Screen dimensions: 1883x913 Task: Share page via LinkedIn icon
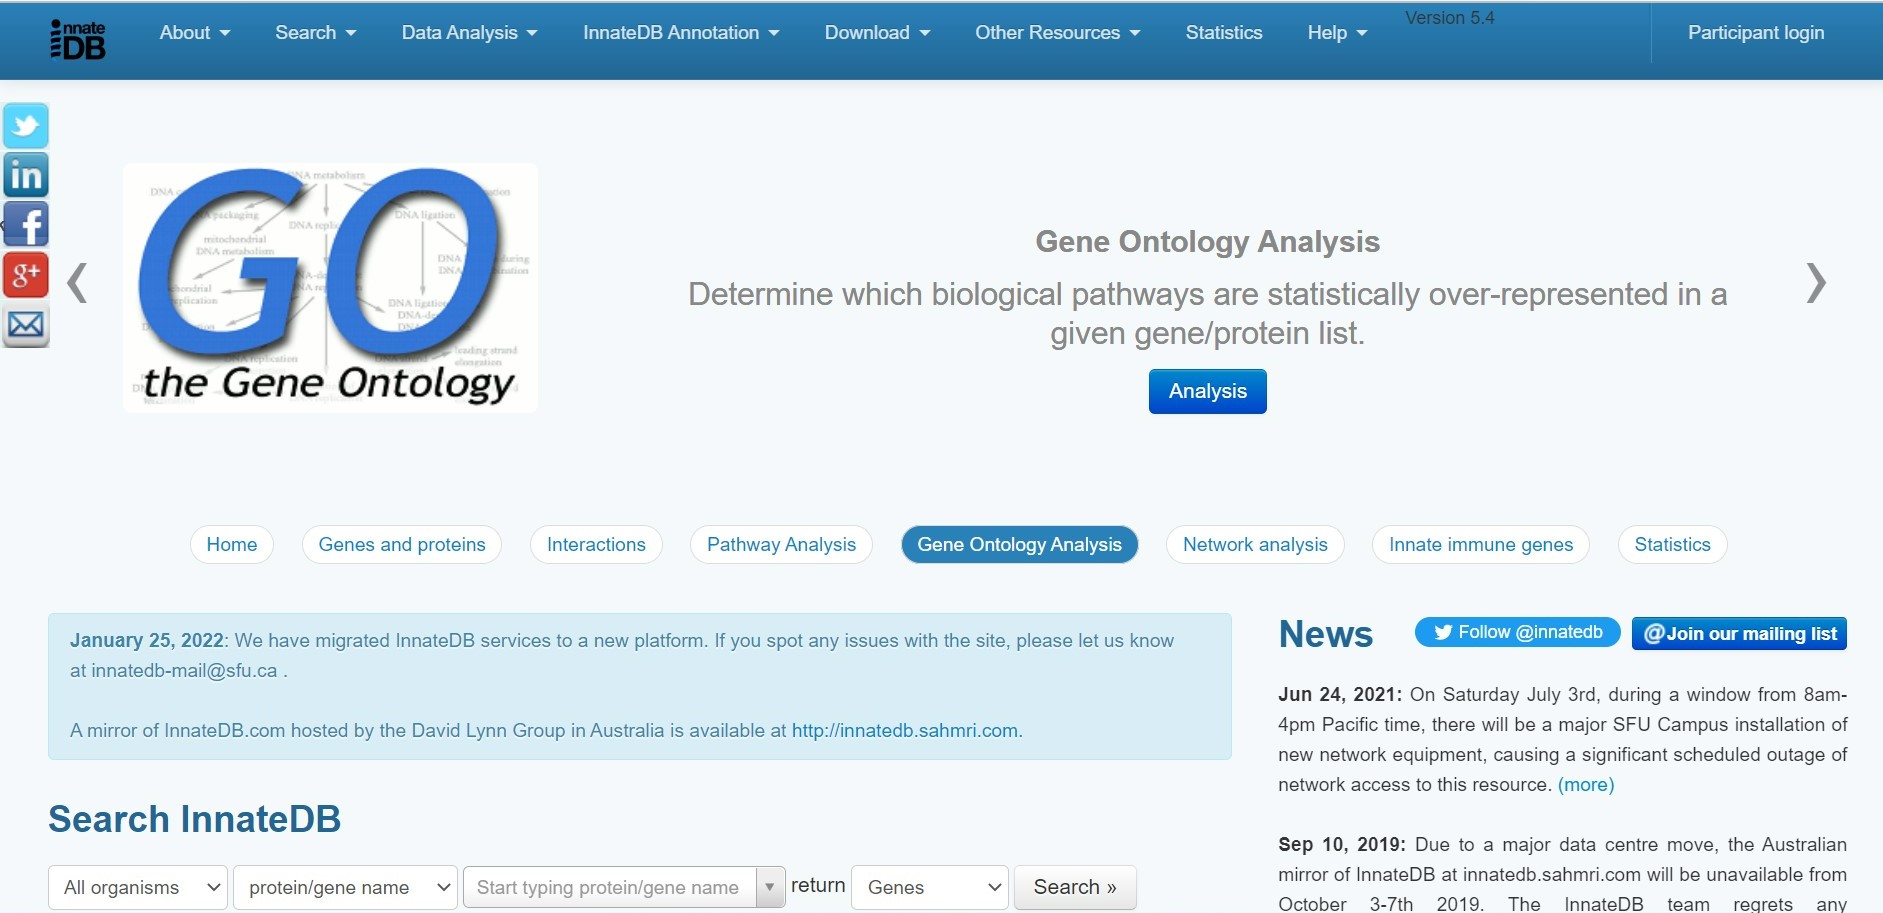26,176
